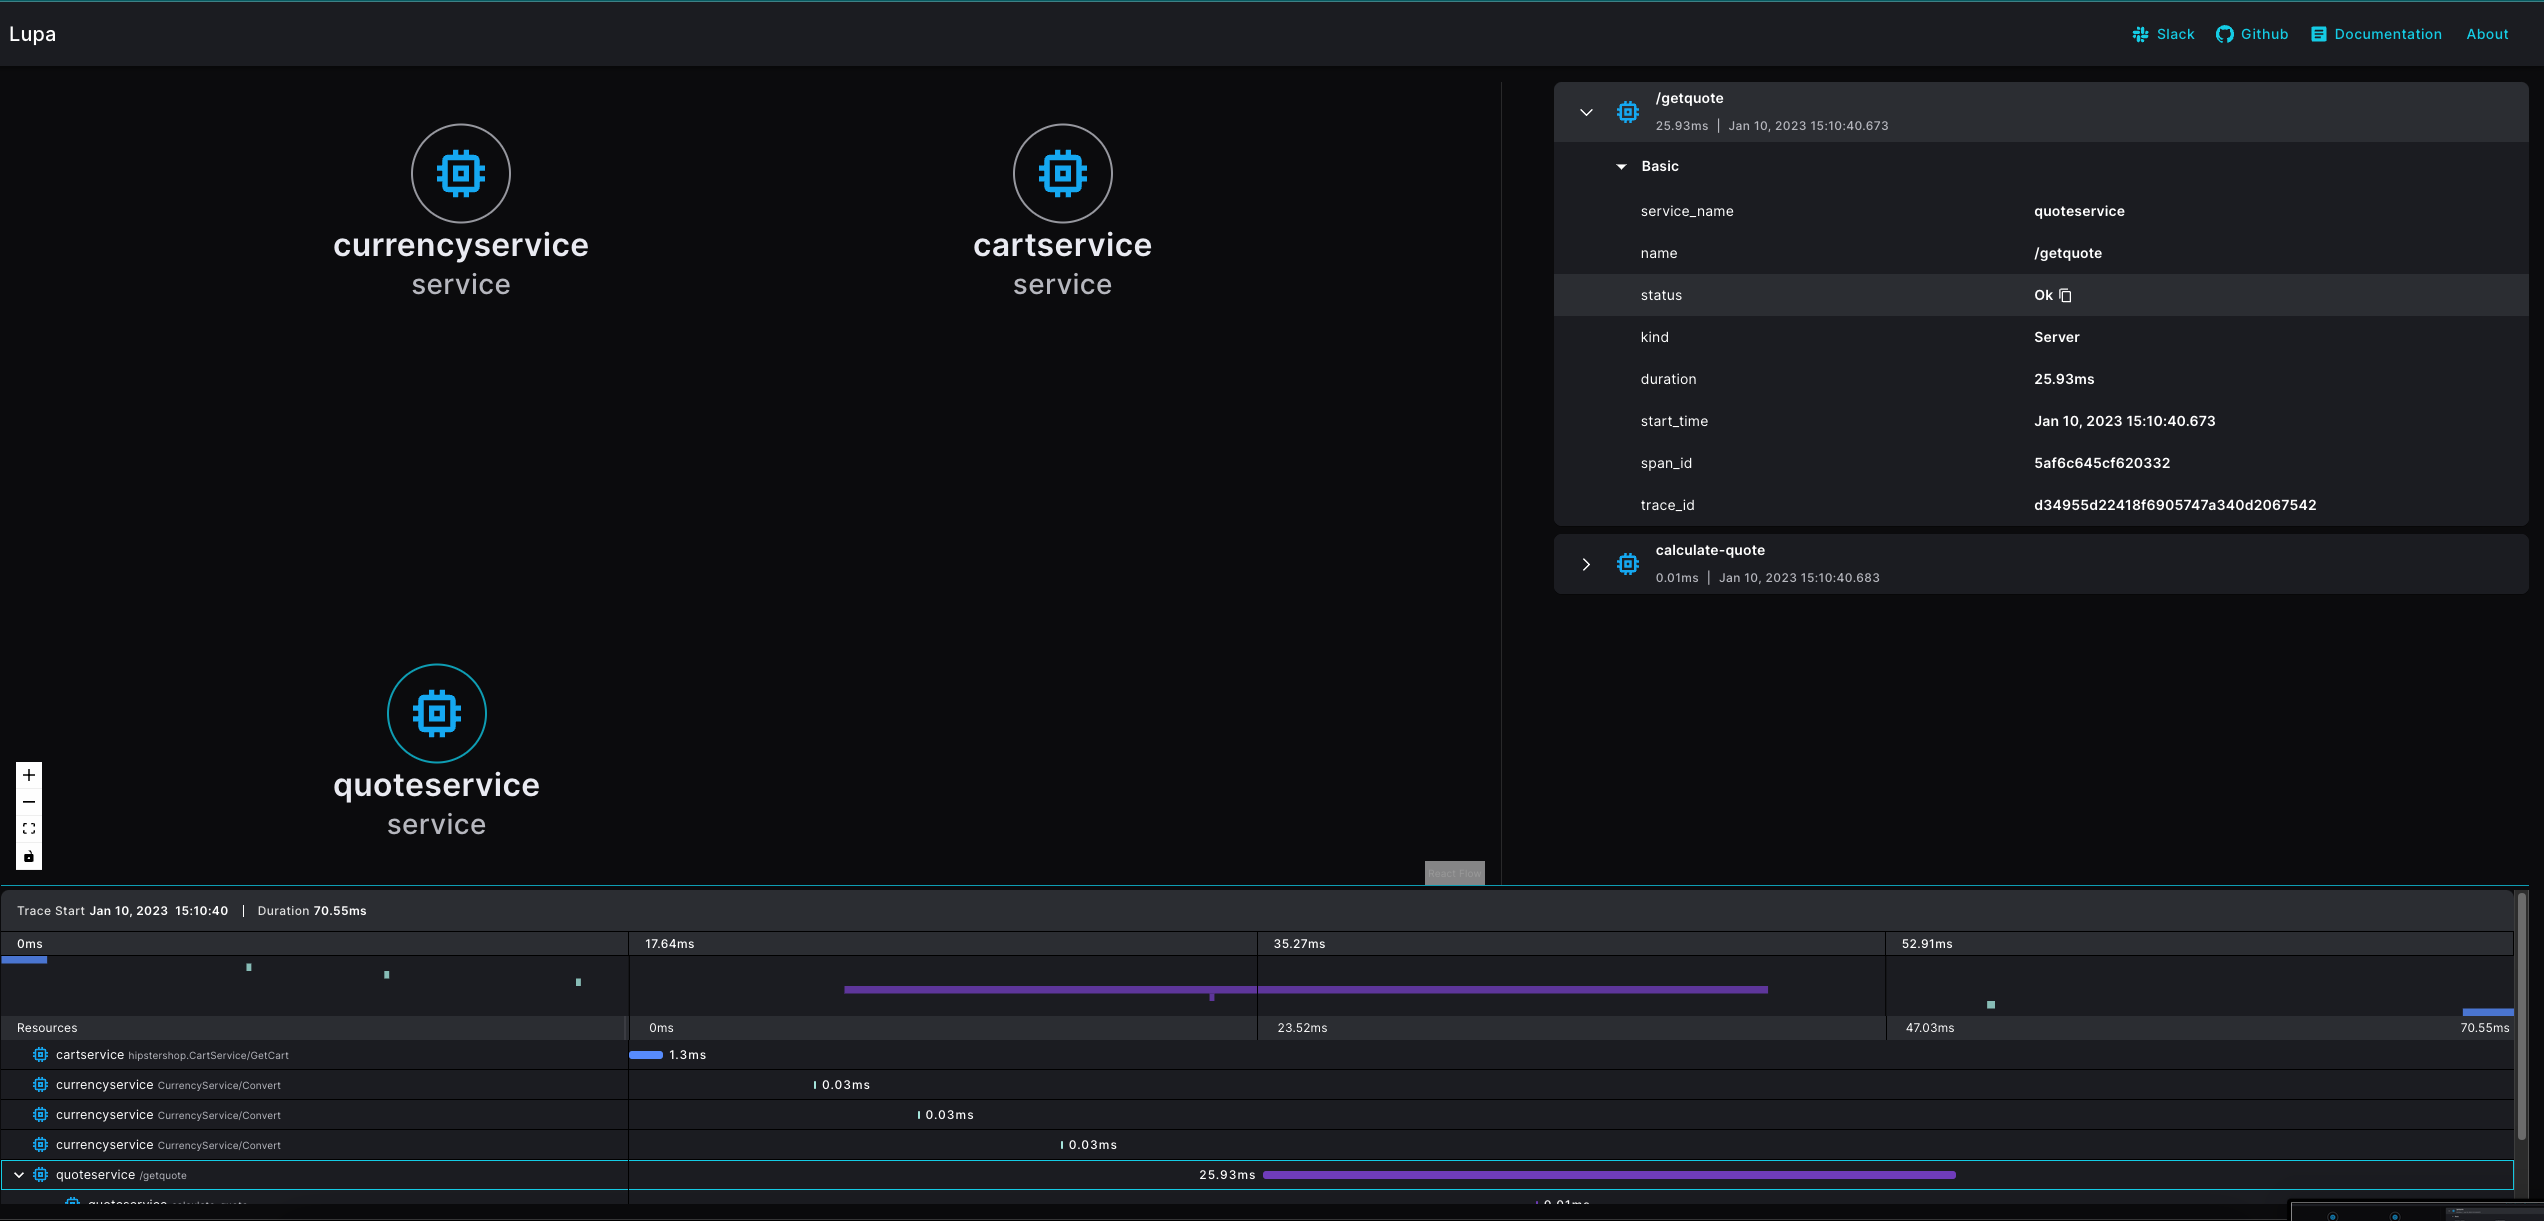Zoom in the service graph

pyautogui.click(x=29, y=775)
